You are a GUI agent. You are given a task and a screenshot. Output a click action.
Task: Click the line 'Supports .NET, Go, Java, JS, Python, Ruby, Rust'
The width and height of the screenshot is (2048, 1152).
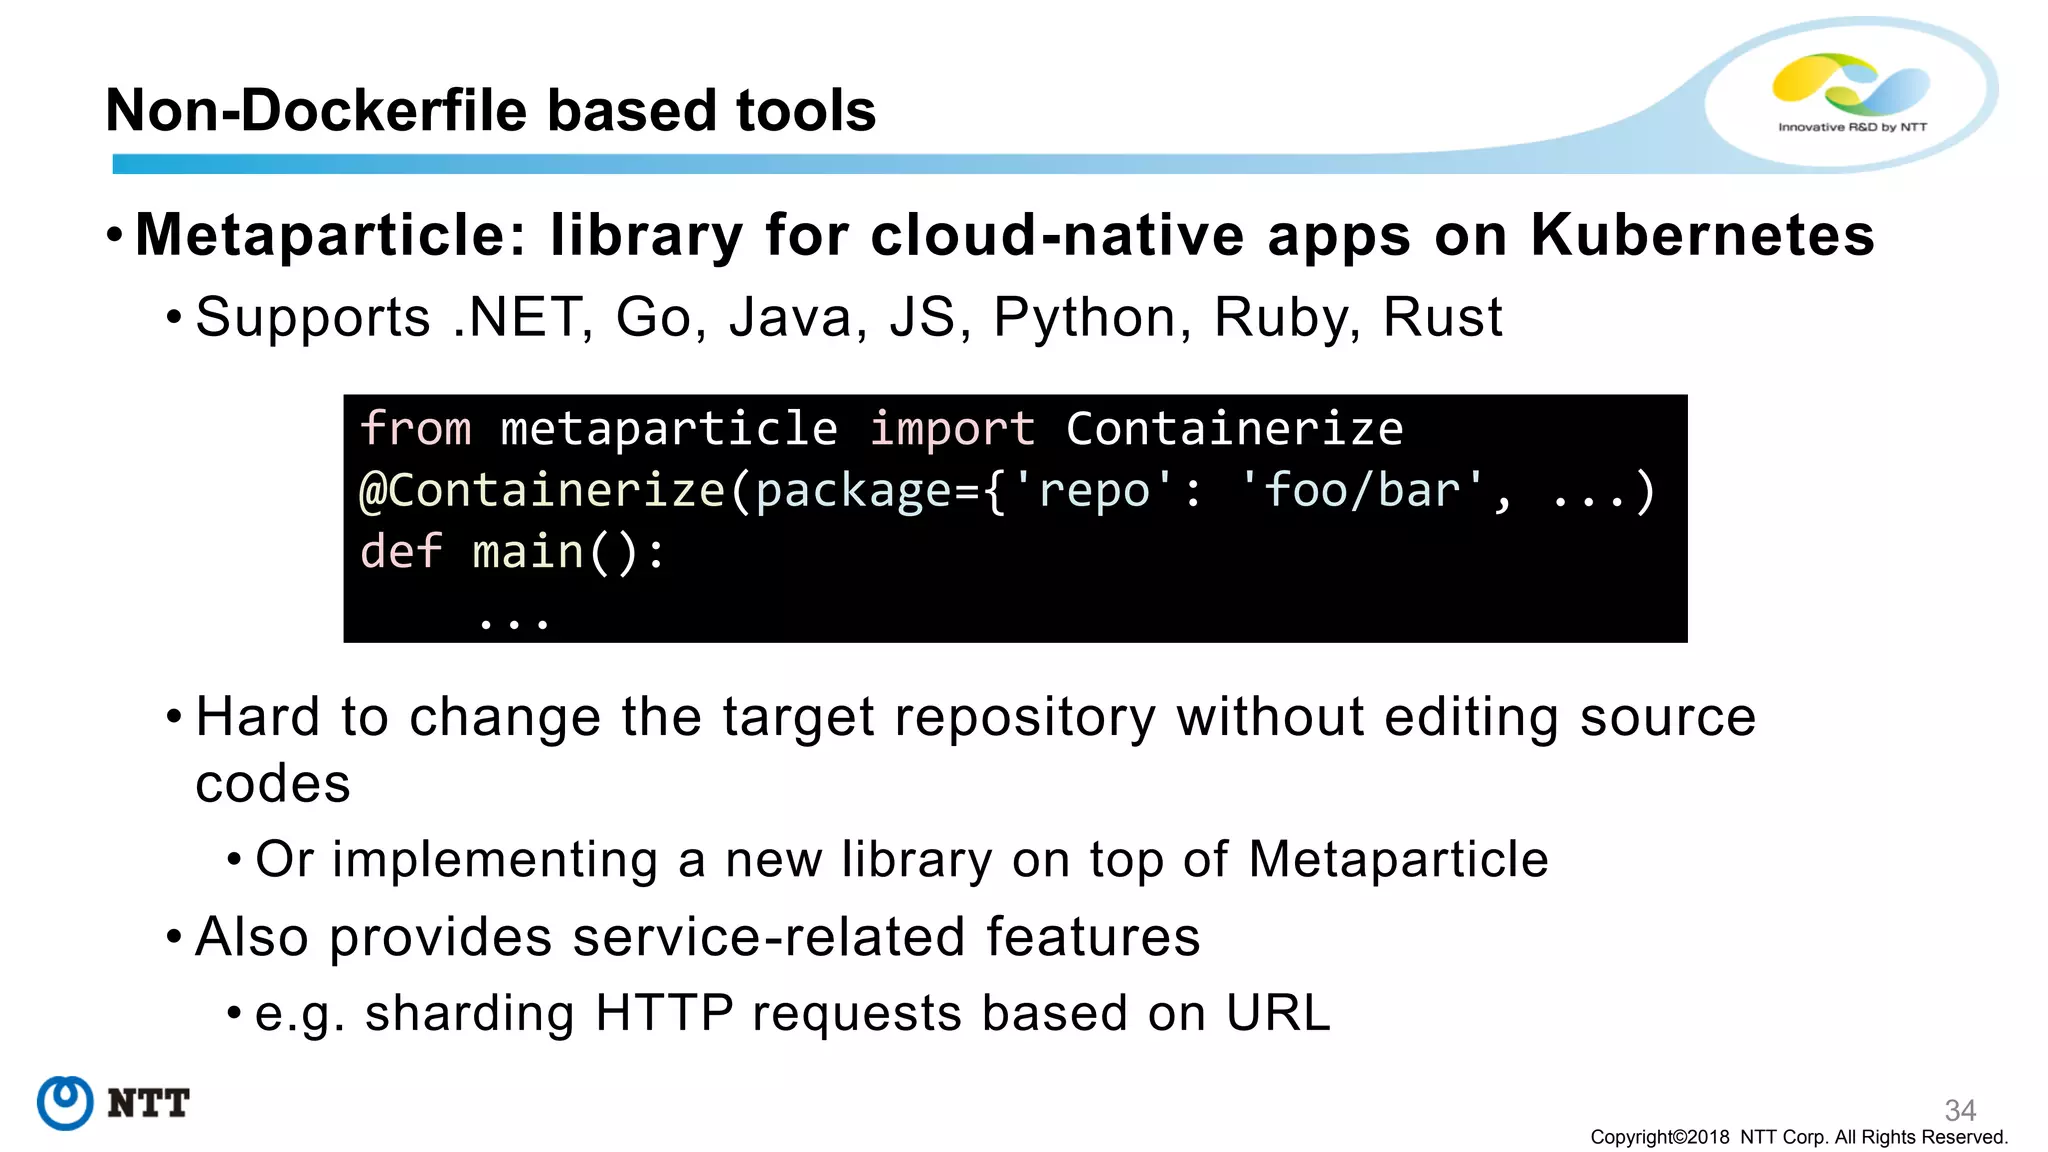click(x=848, y=318)
